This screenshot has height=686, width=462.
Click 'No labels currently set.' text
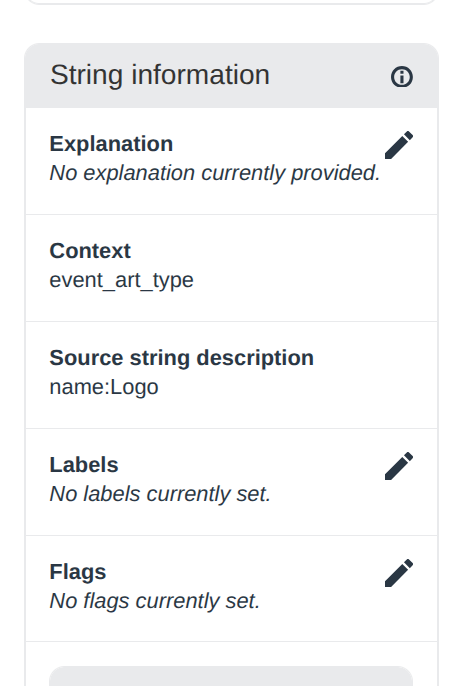(x=160, y=494)
